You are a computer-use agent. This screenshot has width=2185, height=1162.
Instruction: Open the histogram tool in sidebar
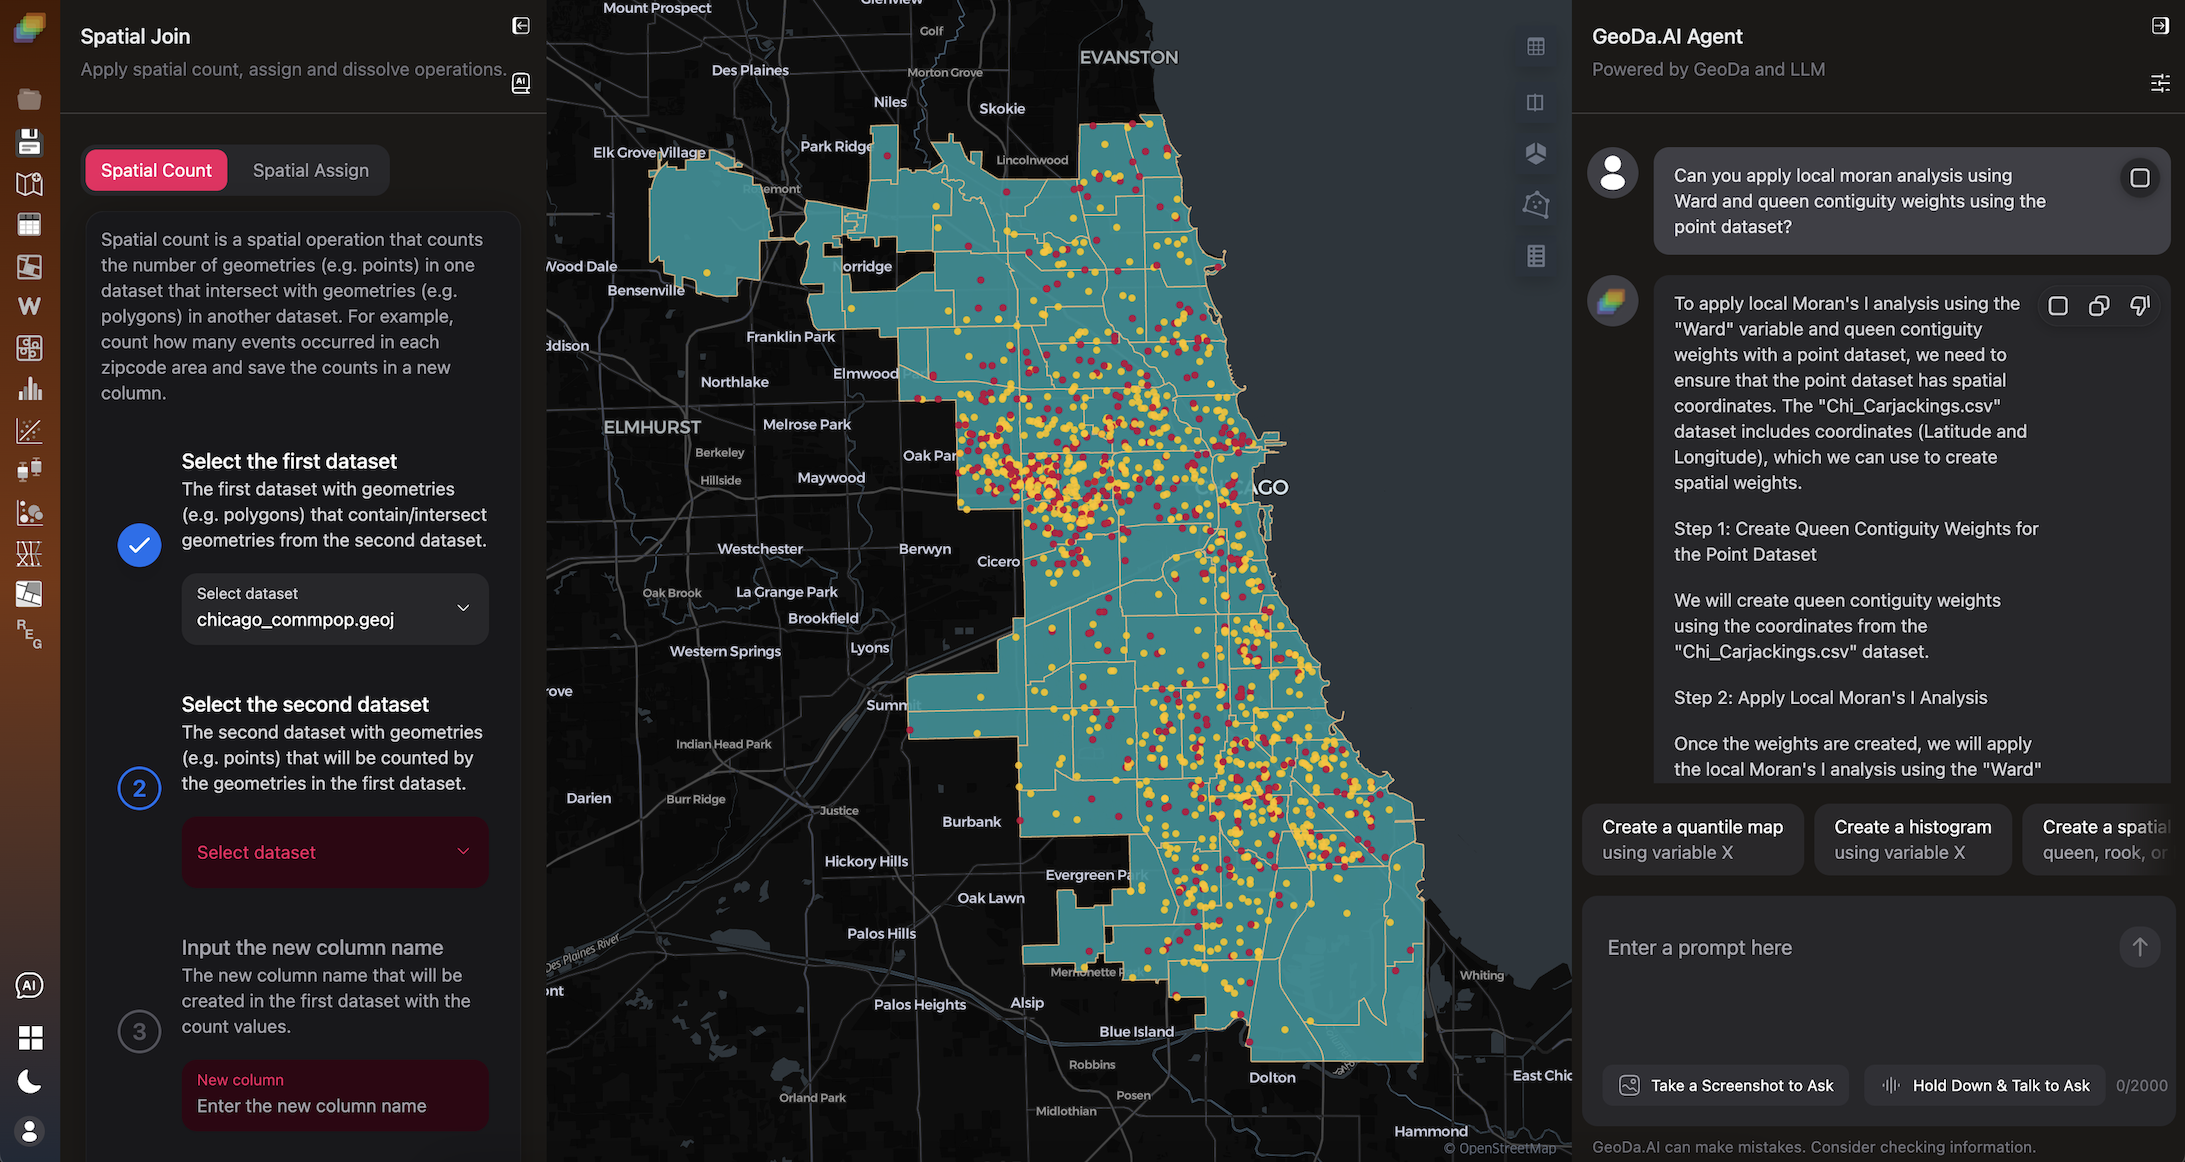(x=29, y=389)
